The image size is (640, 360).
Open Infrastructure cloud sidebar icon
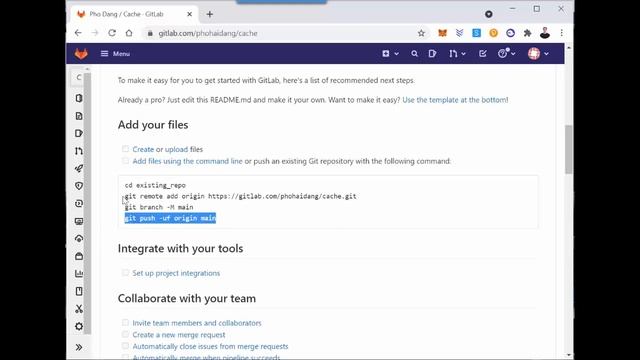click(79, 239)
